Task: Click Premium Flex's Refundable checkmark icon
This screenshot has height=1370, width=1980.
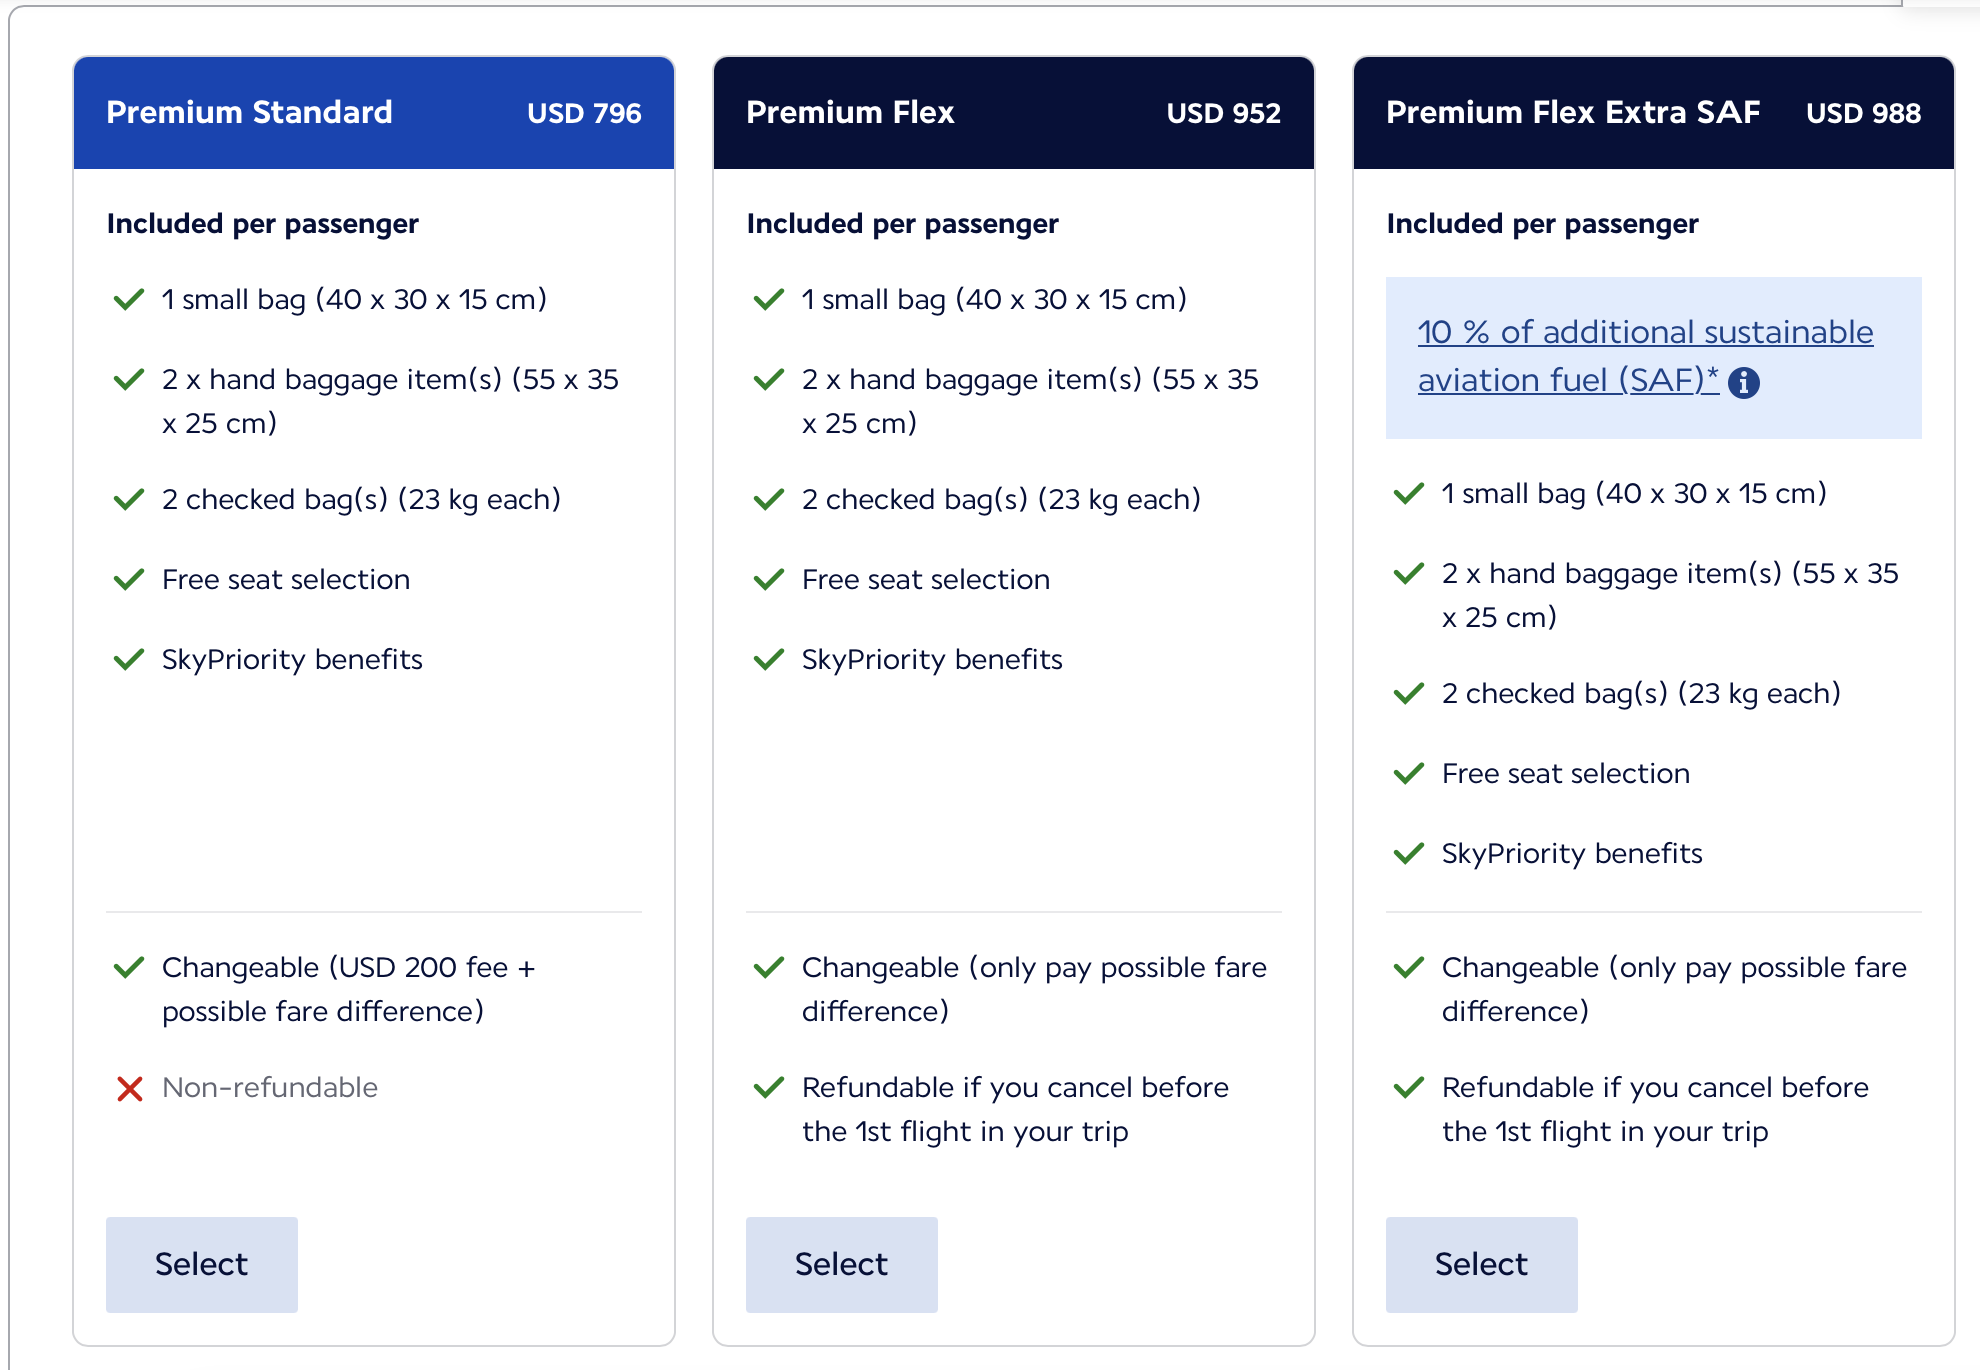Action: point(769,1088)
